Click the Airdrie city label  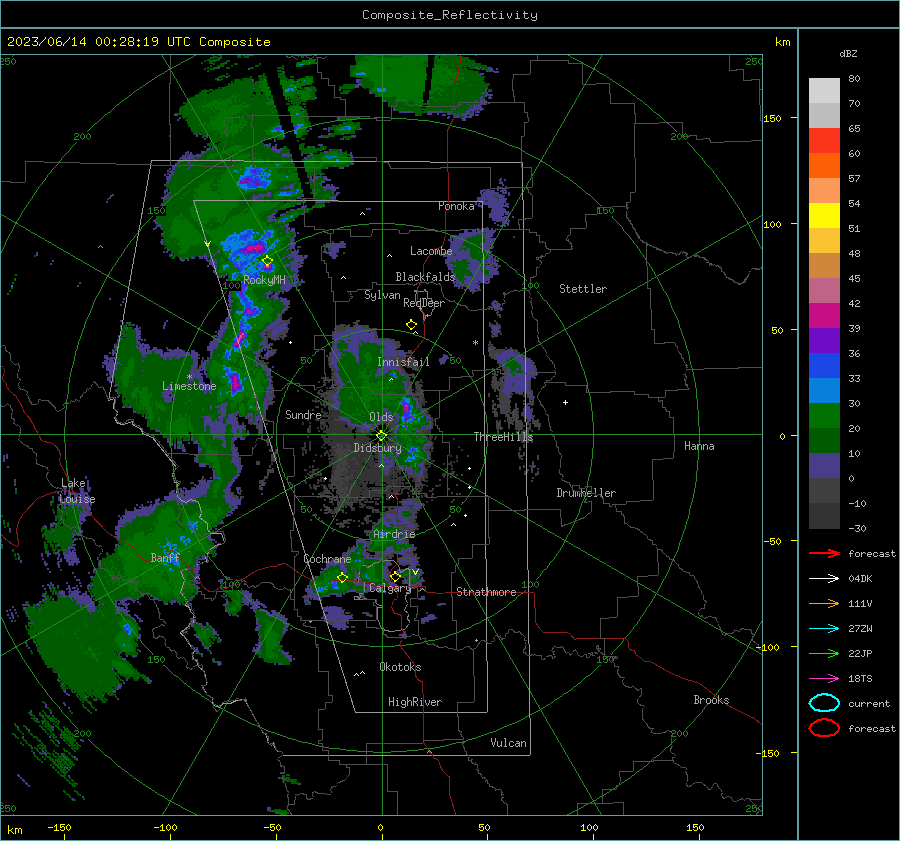(x=394, y=534)
